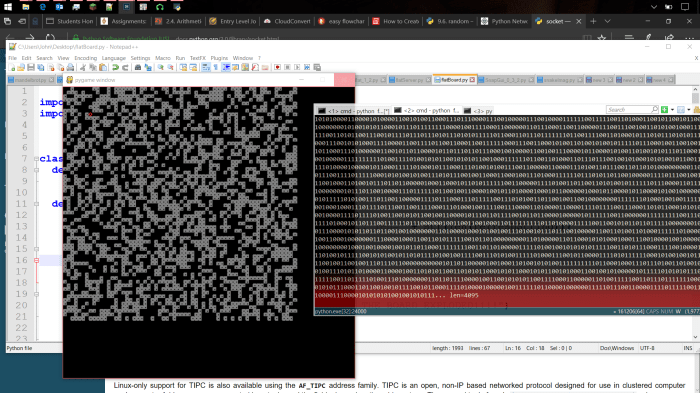Open the Edit menu in Notepad++
The width and height of the screenshot is (700, 393).
[26, 58]
